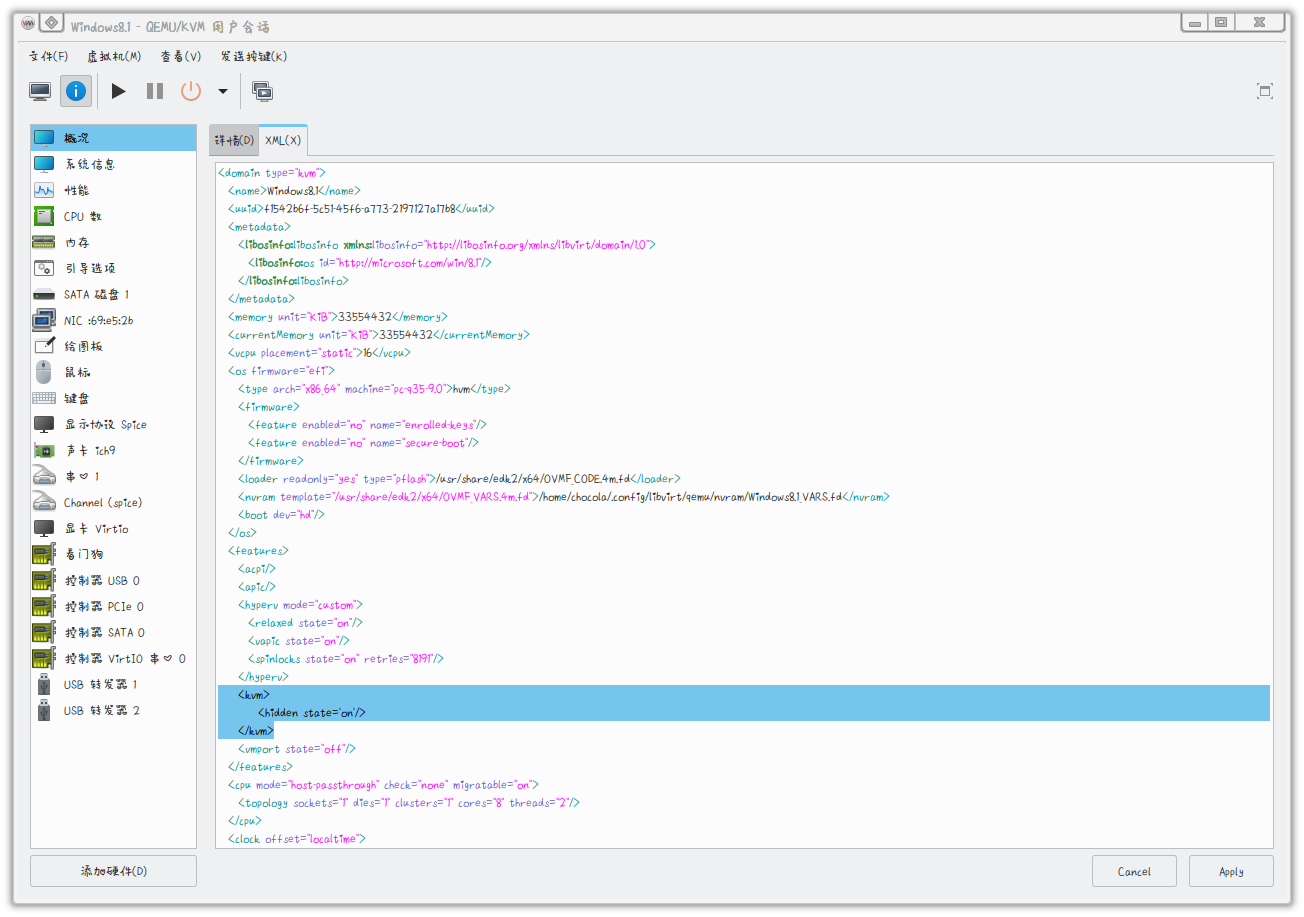
Task: Toggle fullscreen mode icon at right
Action: tap(1265, 91)
